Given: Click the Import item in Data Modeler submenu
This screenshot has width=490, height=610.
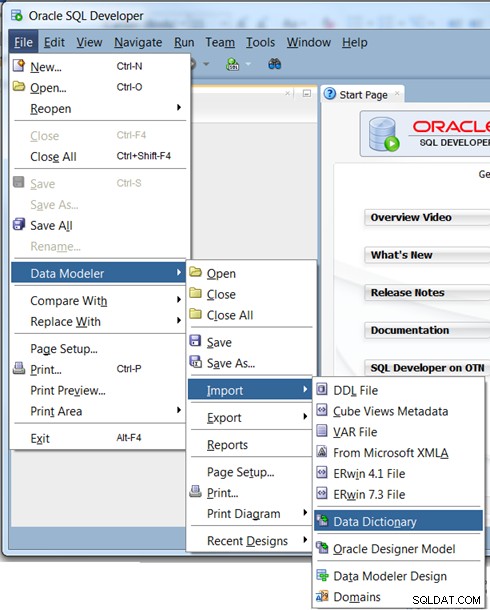Looking at the screenshot, I should click(x=250, y=390).
